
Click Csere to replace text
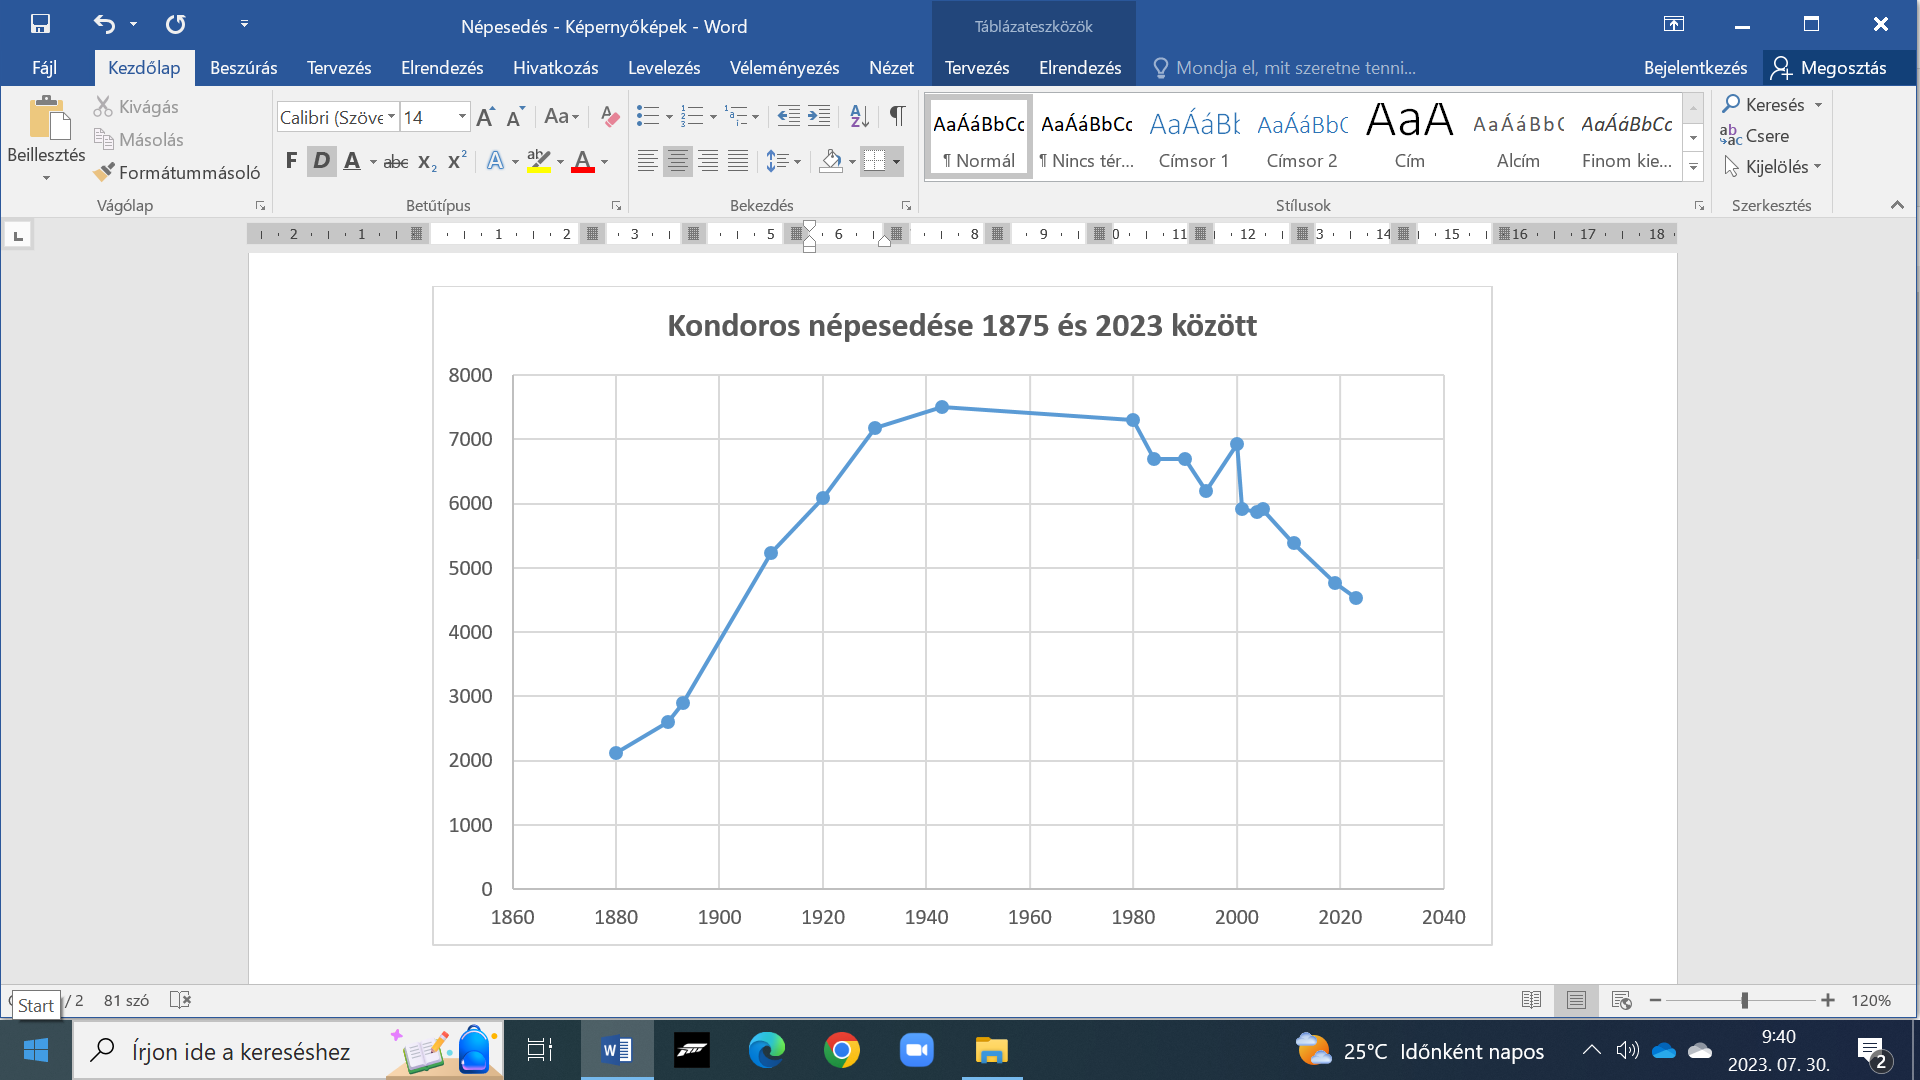click(1755, 136)
